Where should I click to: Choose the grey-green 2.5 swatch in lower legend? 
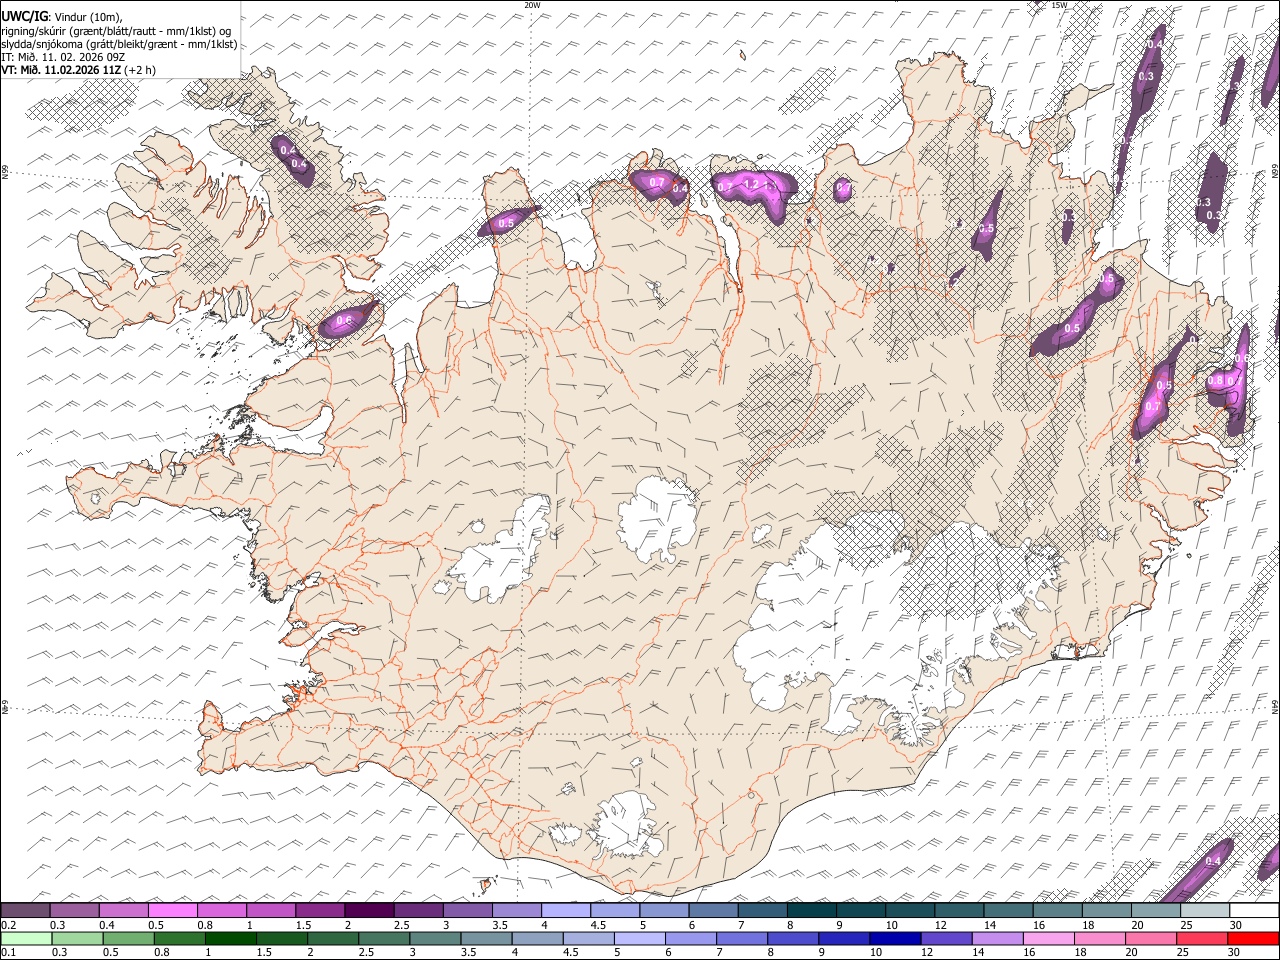[x=384, y=938]
